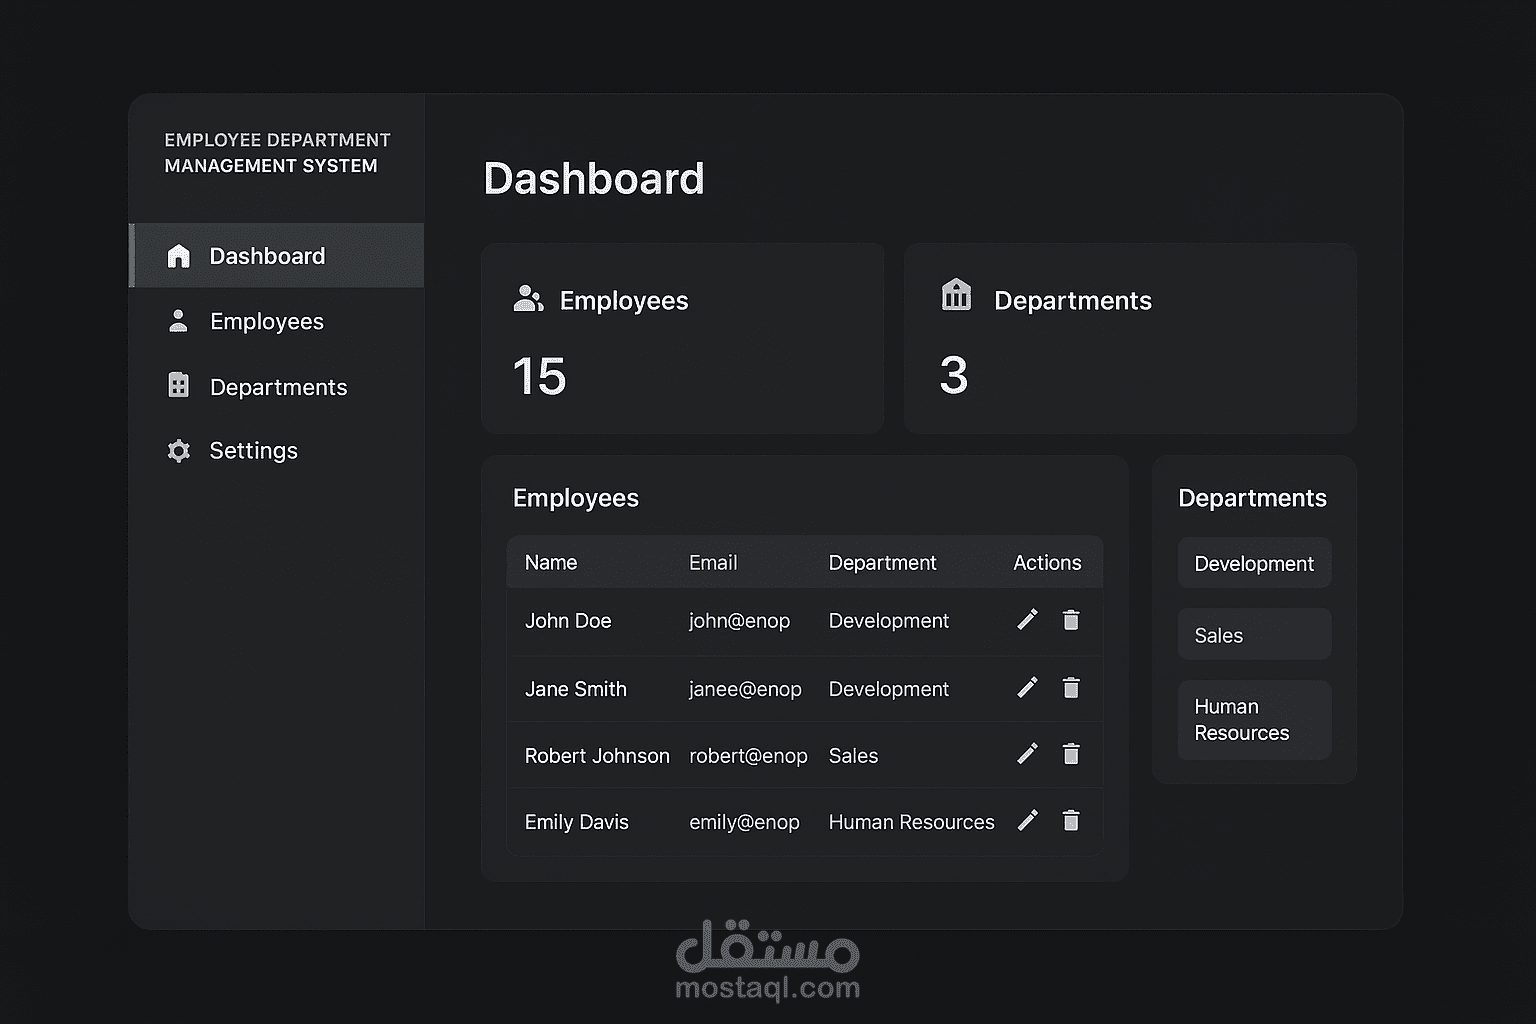Click the Employees table section title
The image size is (1536, 1024).
(x=576, y=498)
